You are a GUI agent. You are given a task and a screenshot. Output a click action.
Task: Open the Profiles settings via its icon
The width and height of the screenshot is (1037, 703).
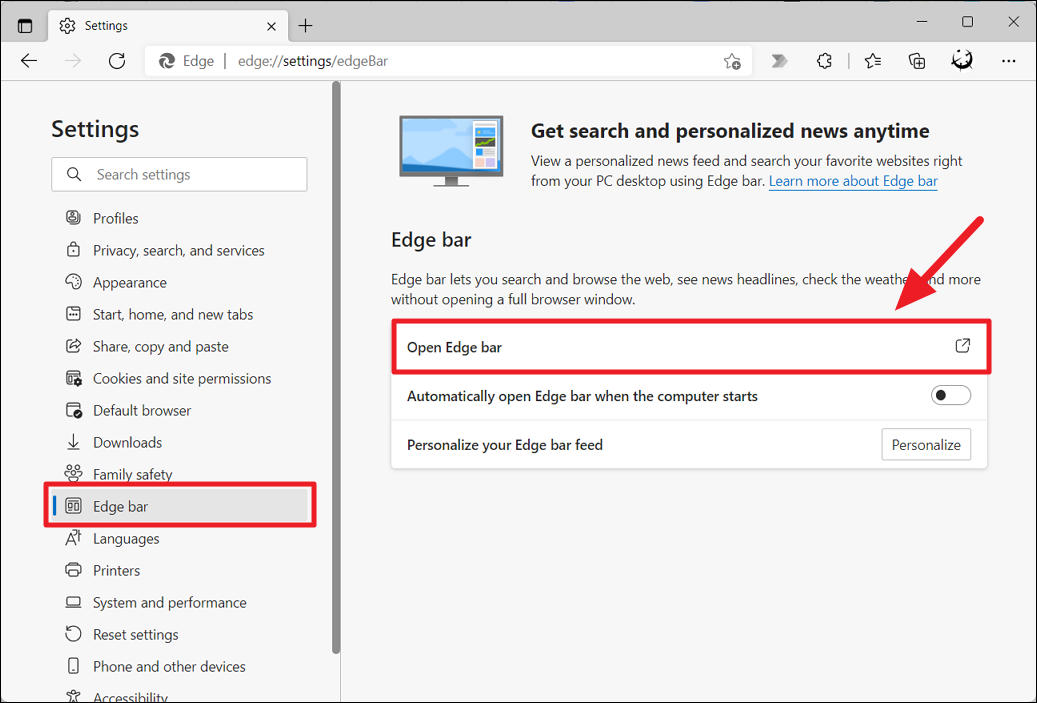tap(72, 218)
